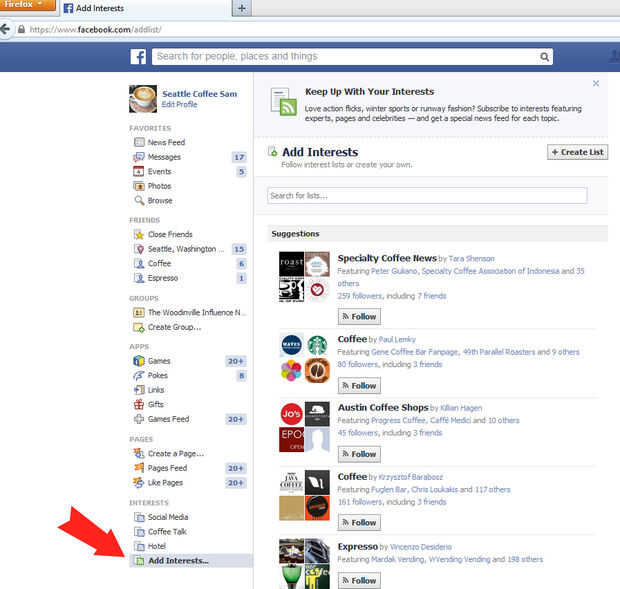Viewport: 620px width, 589px height.
Task: Open Hotel interest list icon
Action: pyautogui.click(x=139, y=546)
